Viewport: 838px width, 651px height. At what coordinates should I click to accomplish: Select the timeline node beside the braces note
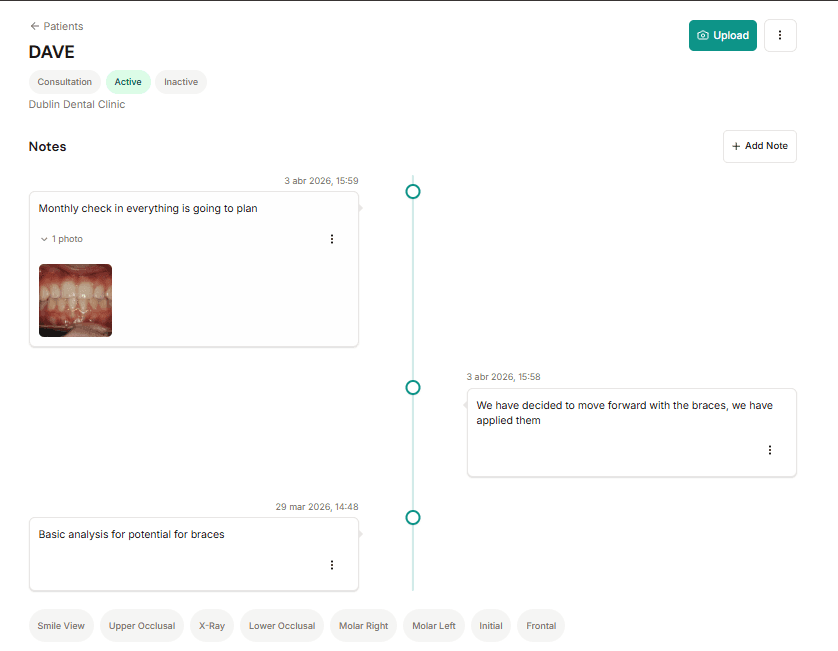coord(413,387)
